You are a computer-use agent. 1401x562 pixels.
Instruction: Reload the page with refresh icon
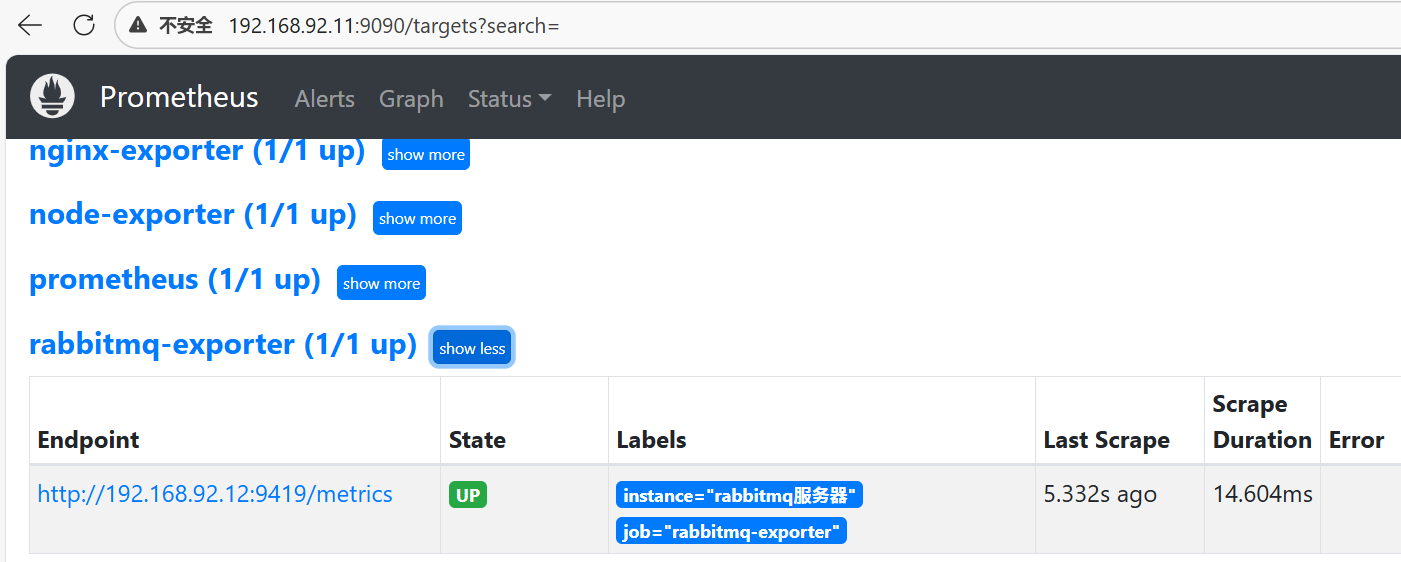[84, 26]
